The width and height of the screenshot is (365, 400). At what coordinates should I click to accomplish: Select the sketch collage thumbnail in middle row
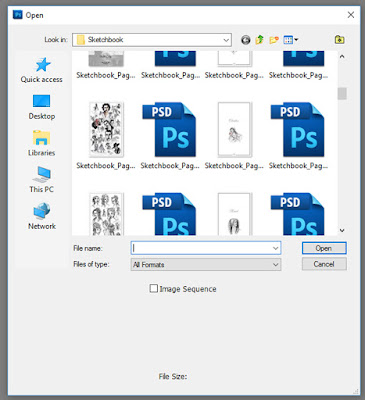pos(106,130)
